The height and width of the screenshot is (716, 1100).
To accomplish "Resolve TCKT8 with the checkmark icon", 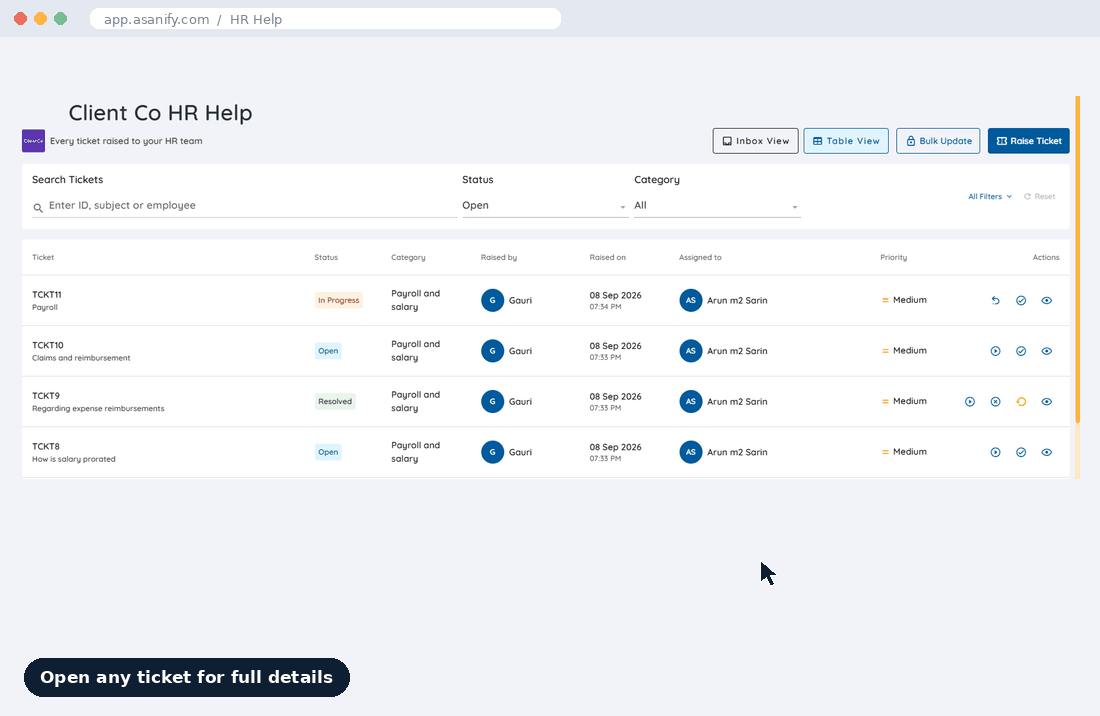I will click(x=1021, y=452).
